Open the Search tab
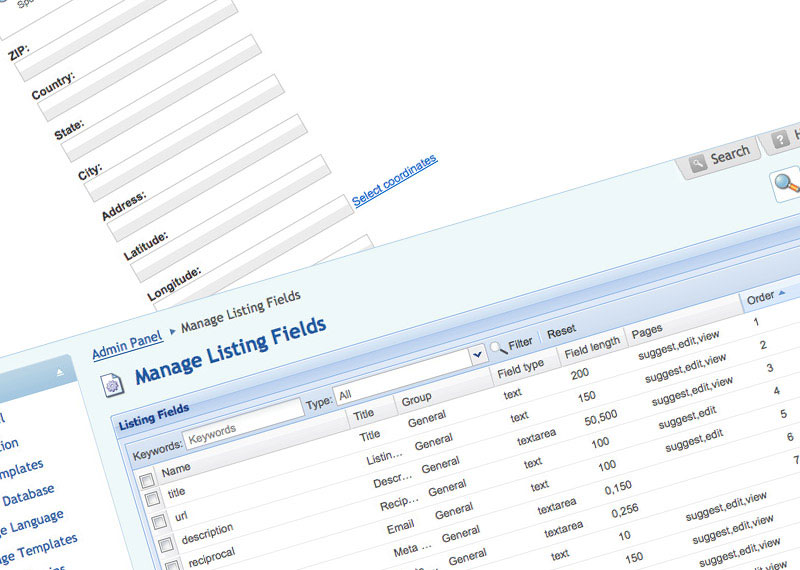 pos(719,158)
